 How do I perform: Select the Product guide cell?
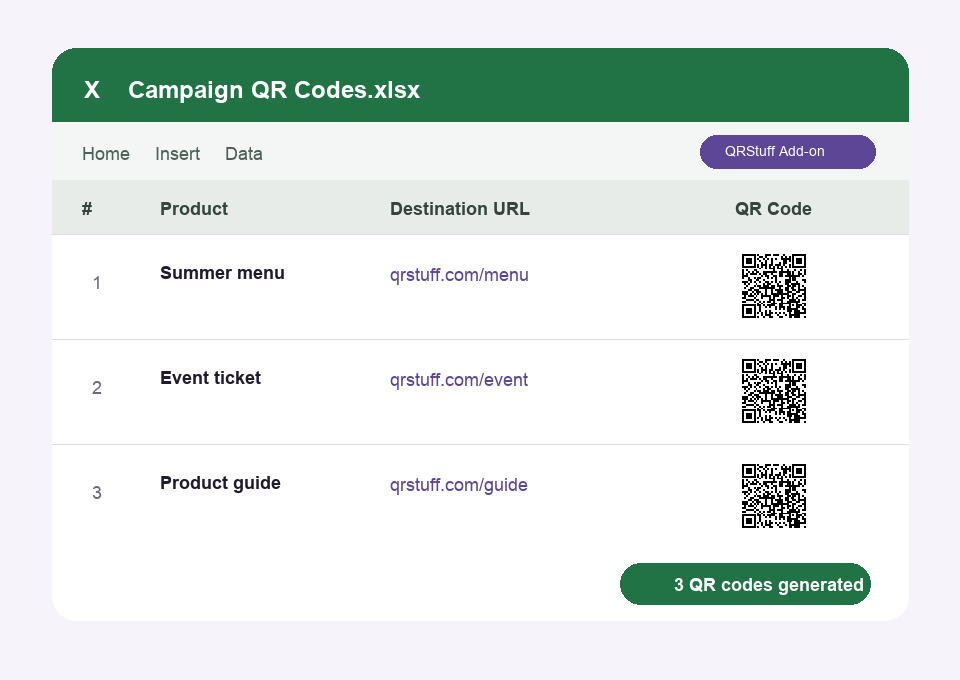[x=220, y=483]
